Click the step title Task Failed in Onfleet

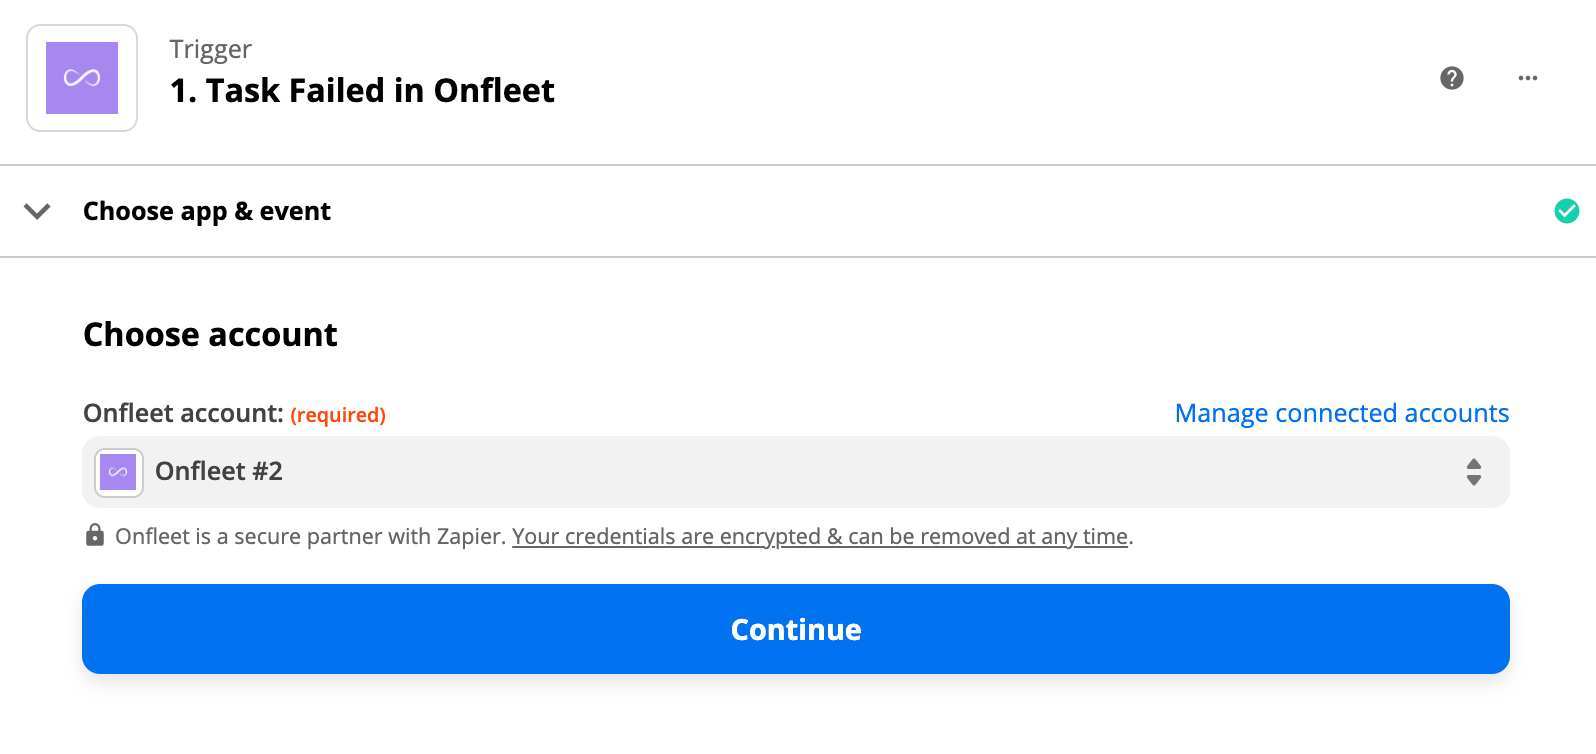click(362, 91)
